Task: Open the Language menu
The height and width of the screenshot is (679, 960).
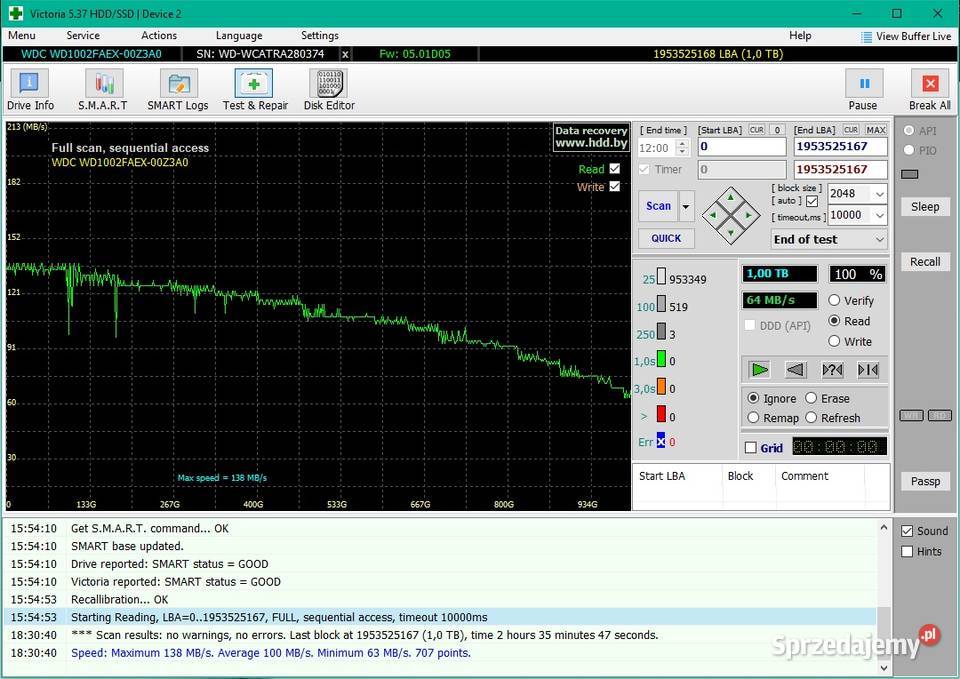Action: 239,36
